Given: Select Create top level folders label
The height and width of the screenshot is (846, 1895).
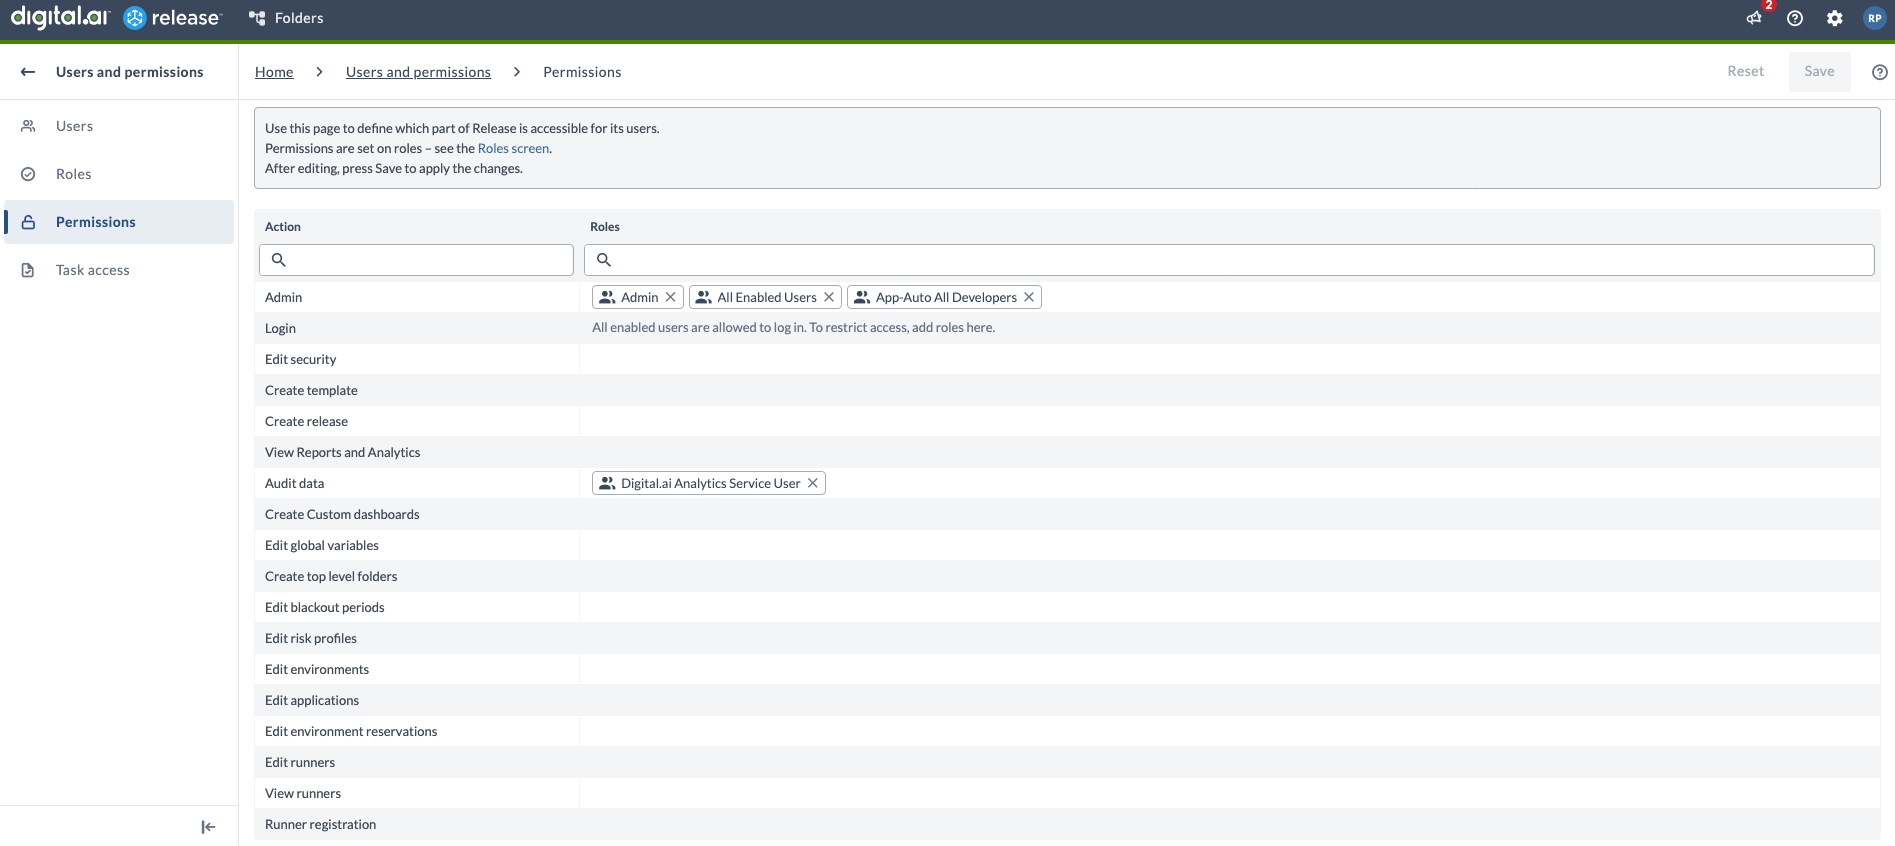Looking at the screenshot, I should [331, 576].
